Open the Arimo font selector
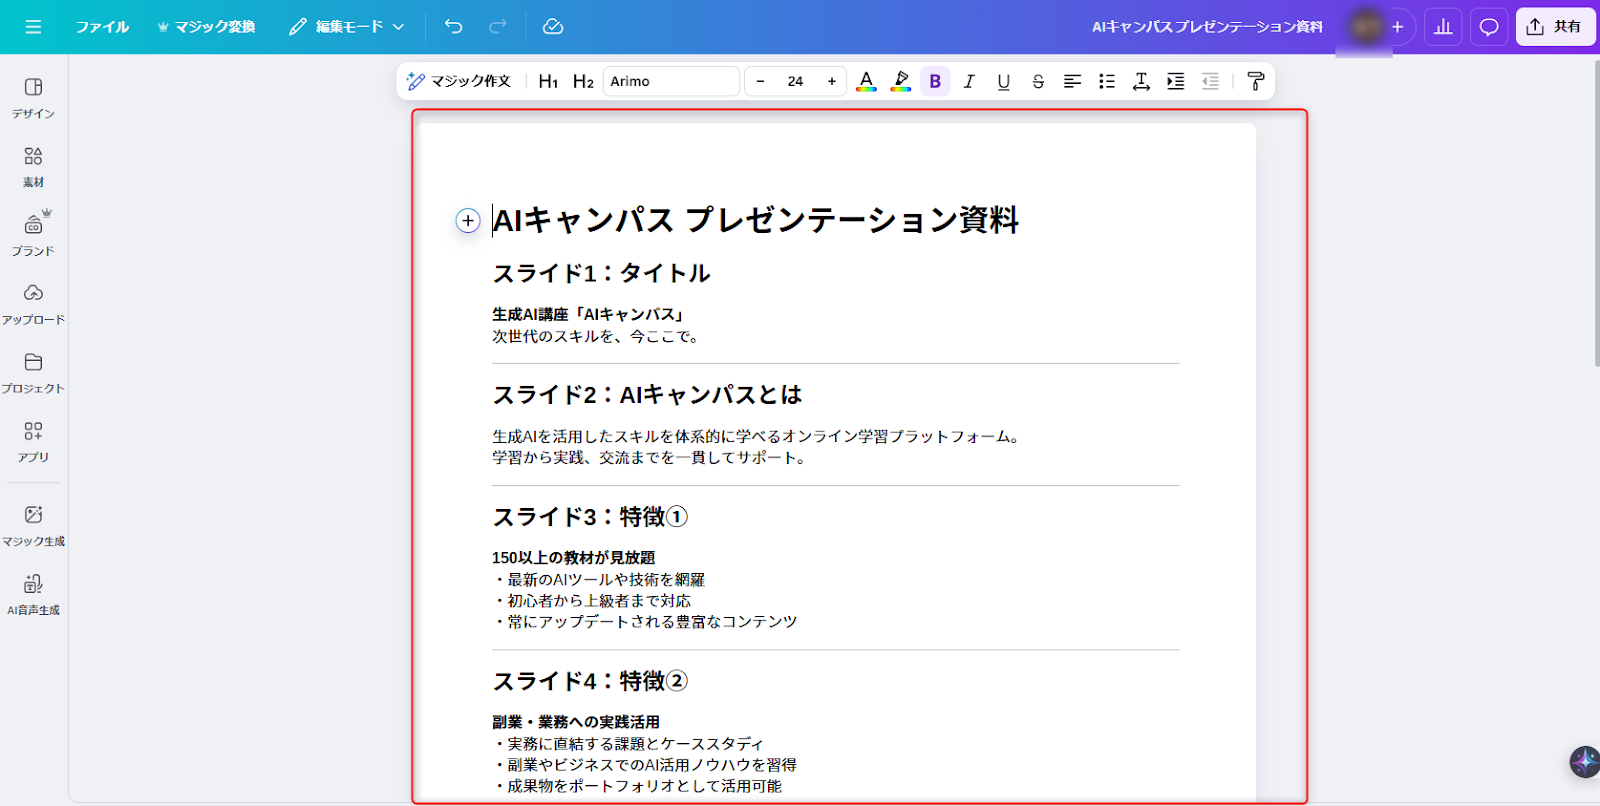 [x=670, y=81]
